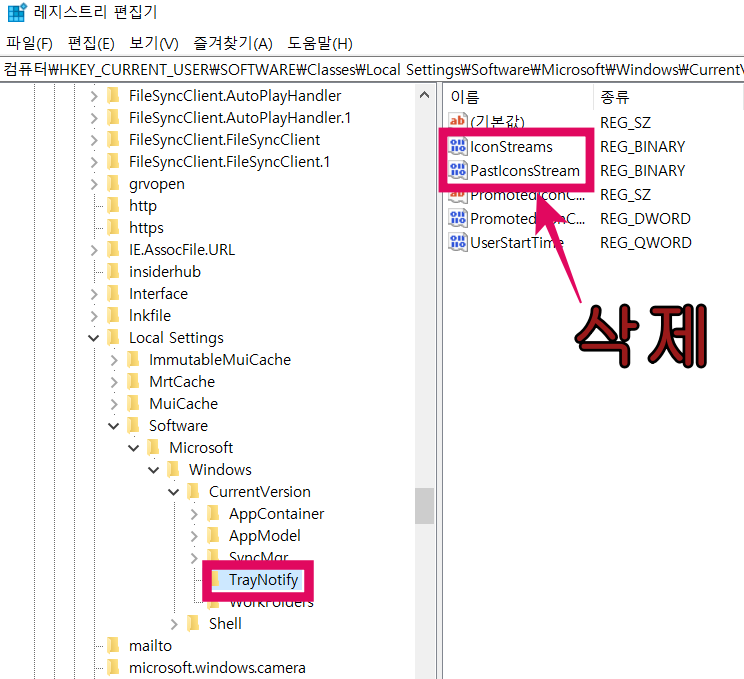Open the 편집(E) menu
744x679 pixels.
[91, 44]
